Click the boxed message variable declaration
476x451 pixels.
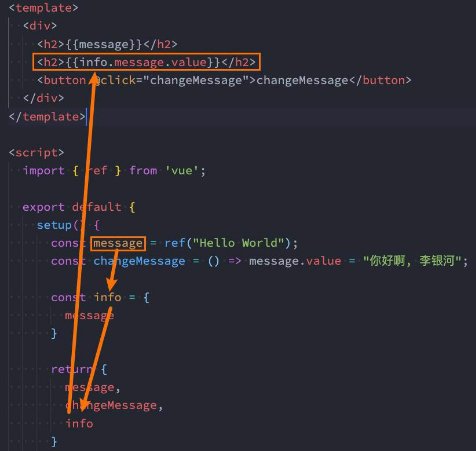coord(118,243)
